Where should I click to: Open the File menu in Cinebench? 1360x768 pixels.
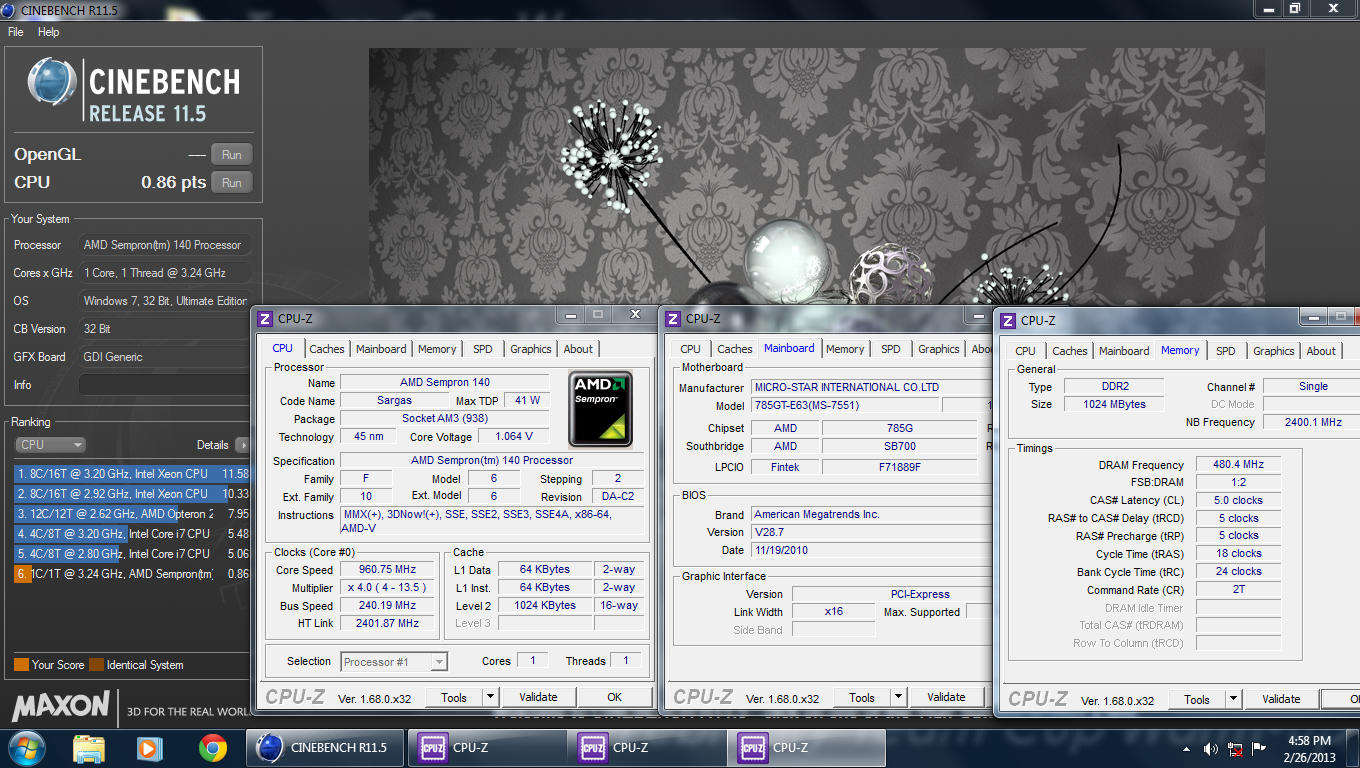click(x=16, y=32)
